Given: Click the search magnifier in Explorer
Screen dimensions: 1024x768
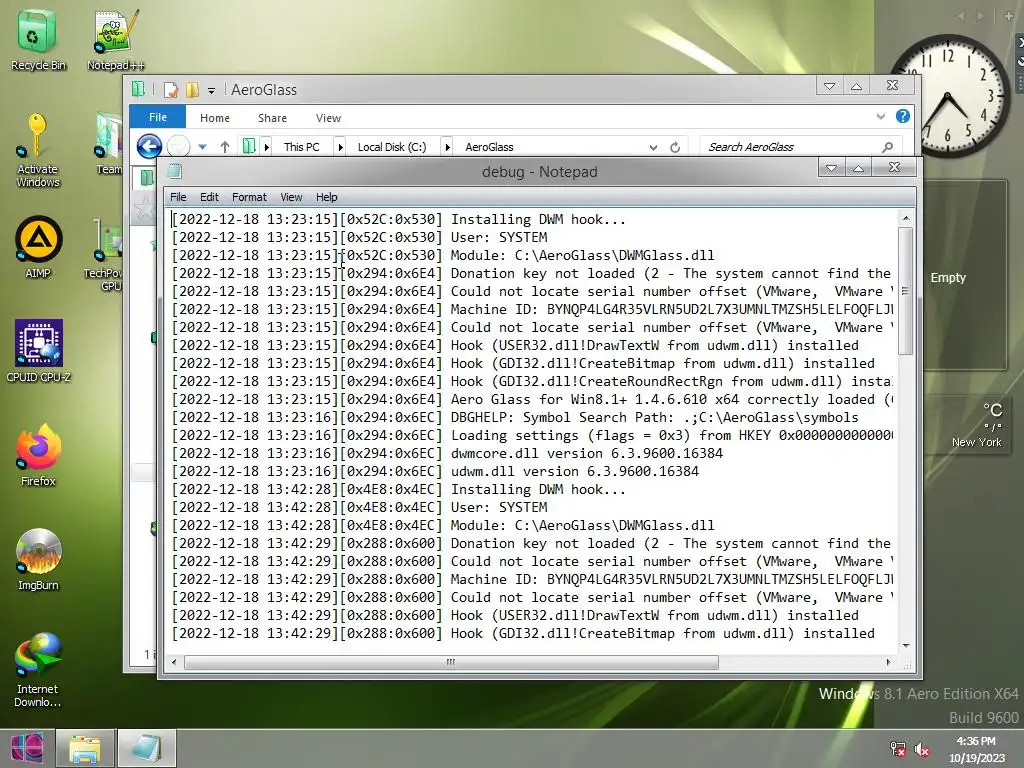Looking at the screenshot, I should click(x=887, y=147).
